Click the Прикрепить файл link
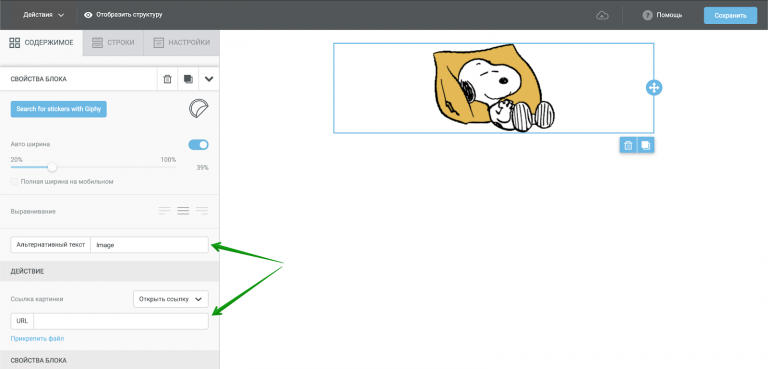Viewport: 768px width, 369px height. coord(37,339)
